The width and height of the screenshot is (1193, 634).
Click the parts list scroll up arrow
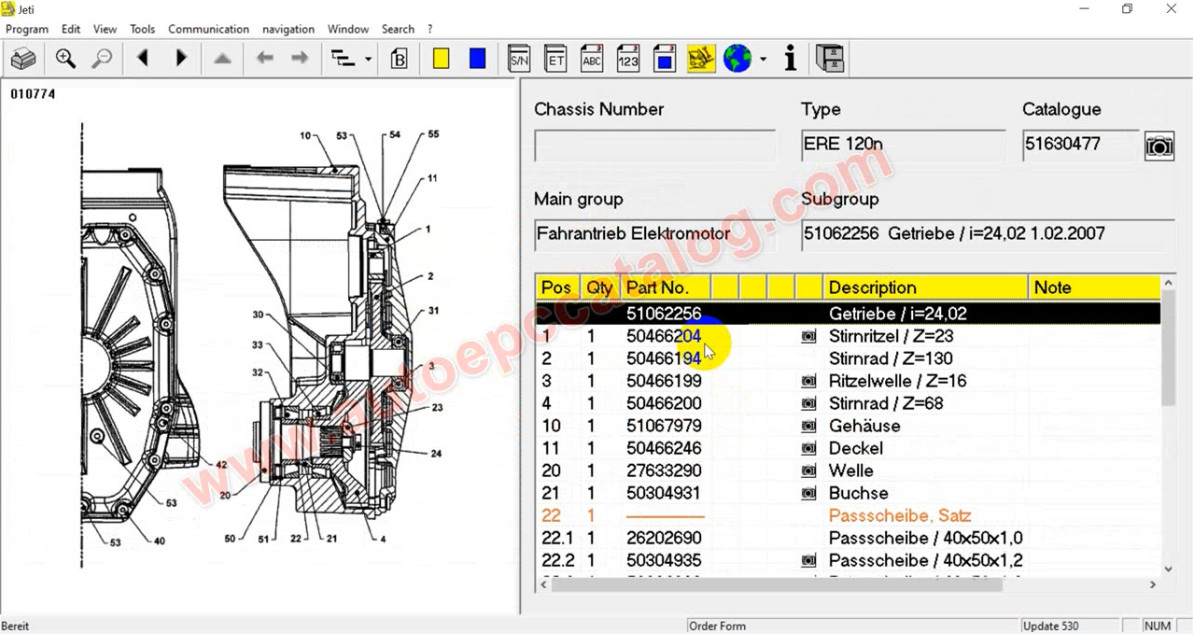(x=1168, y=283)
